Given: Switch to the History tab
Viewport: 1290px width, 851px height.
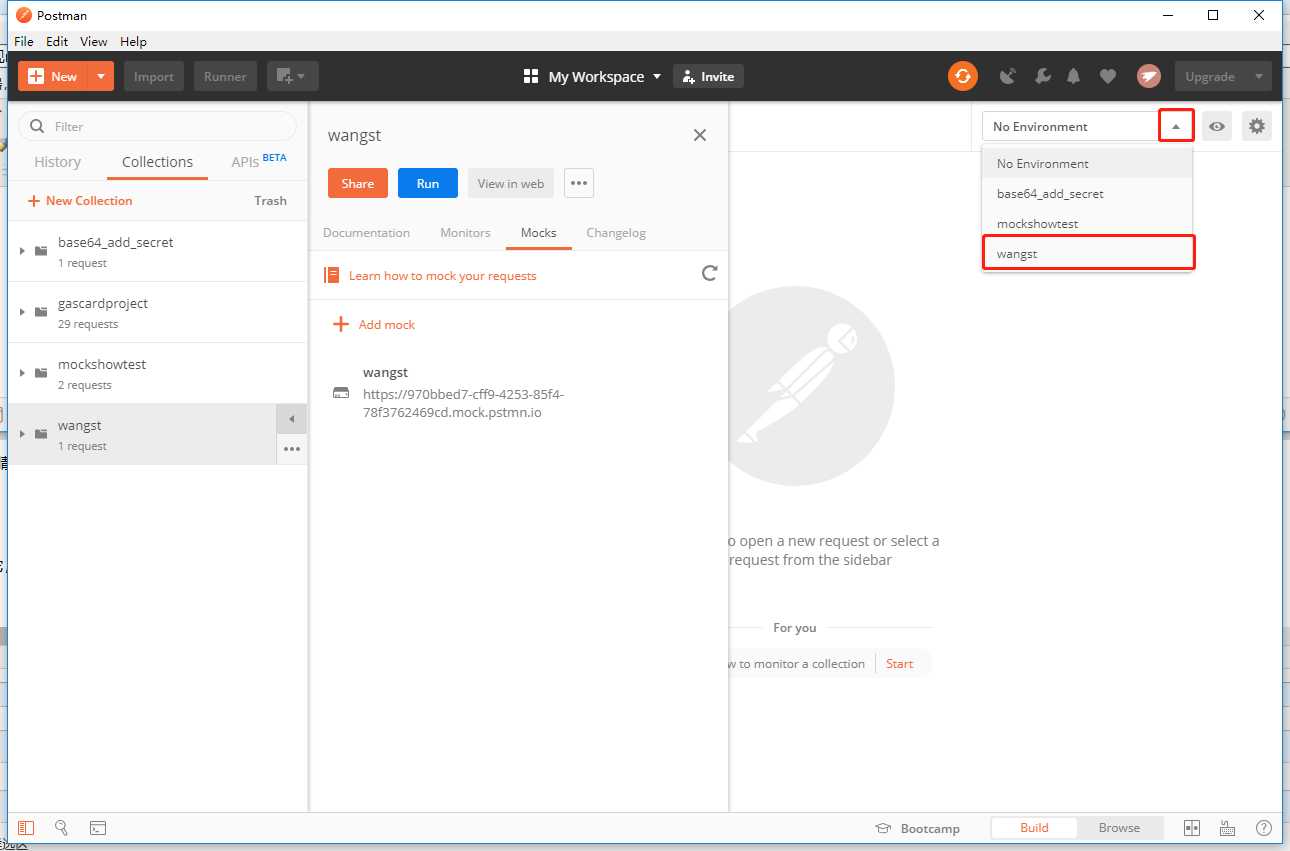Looking at the screenshot, I should [x=57, y=162].
